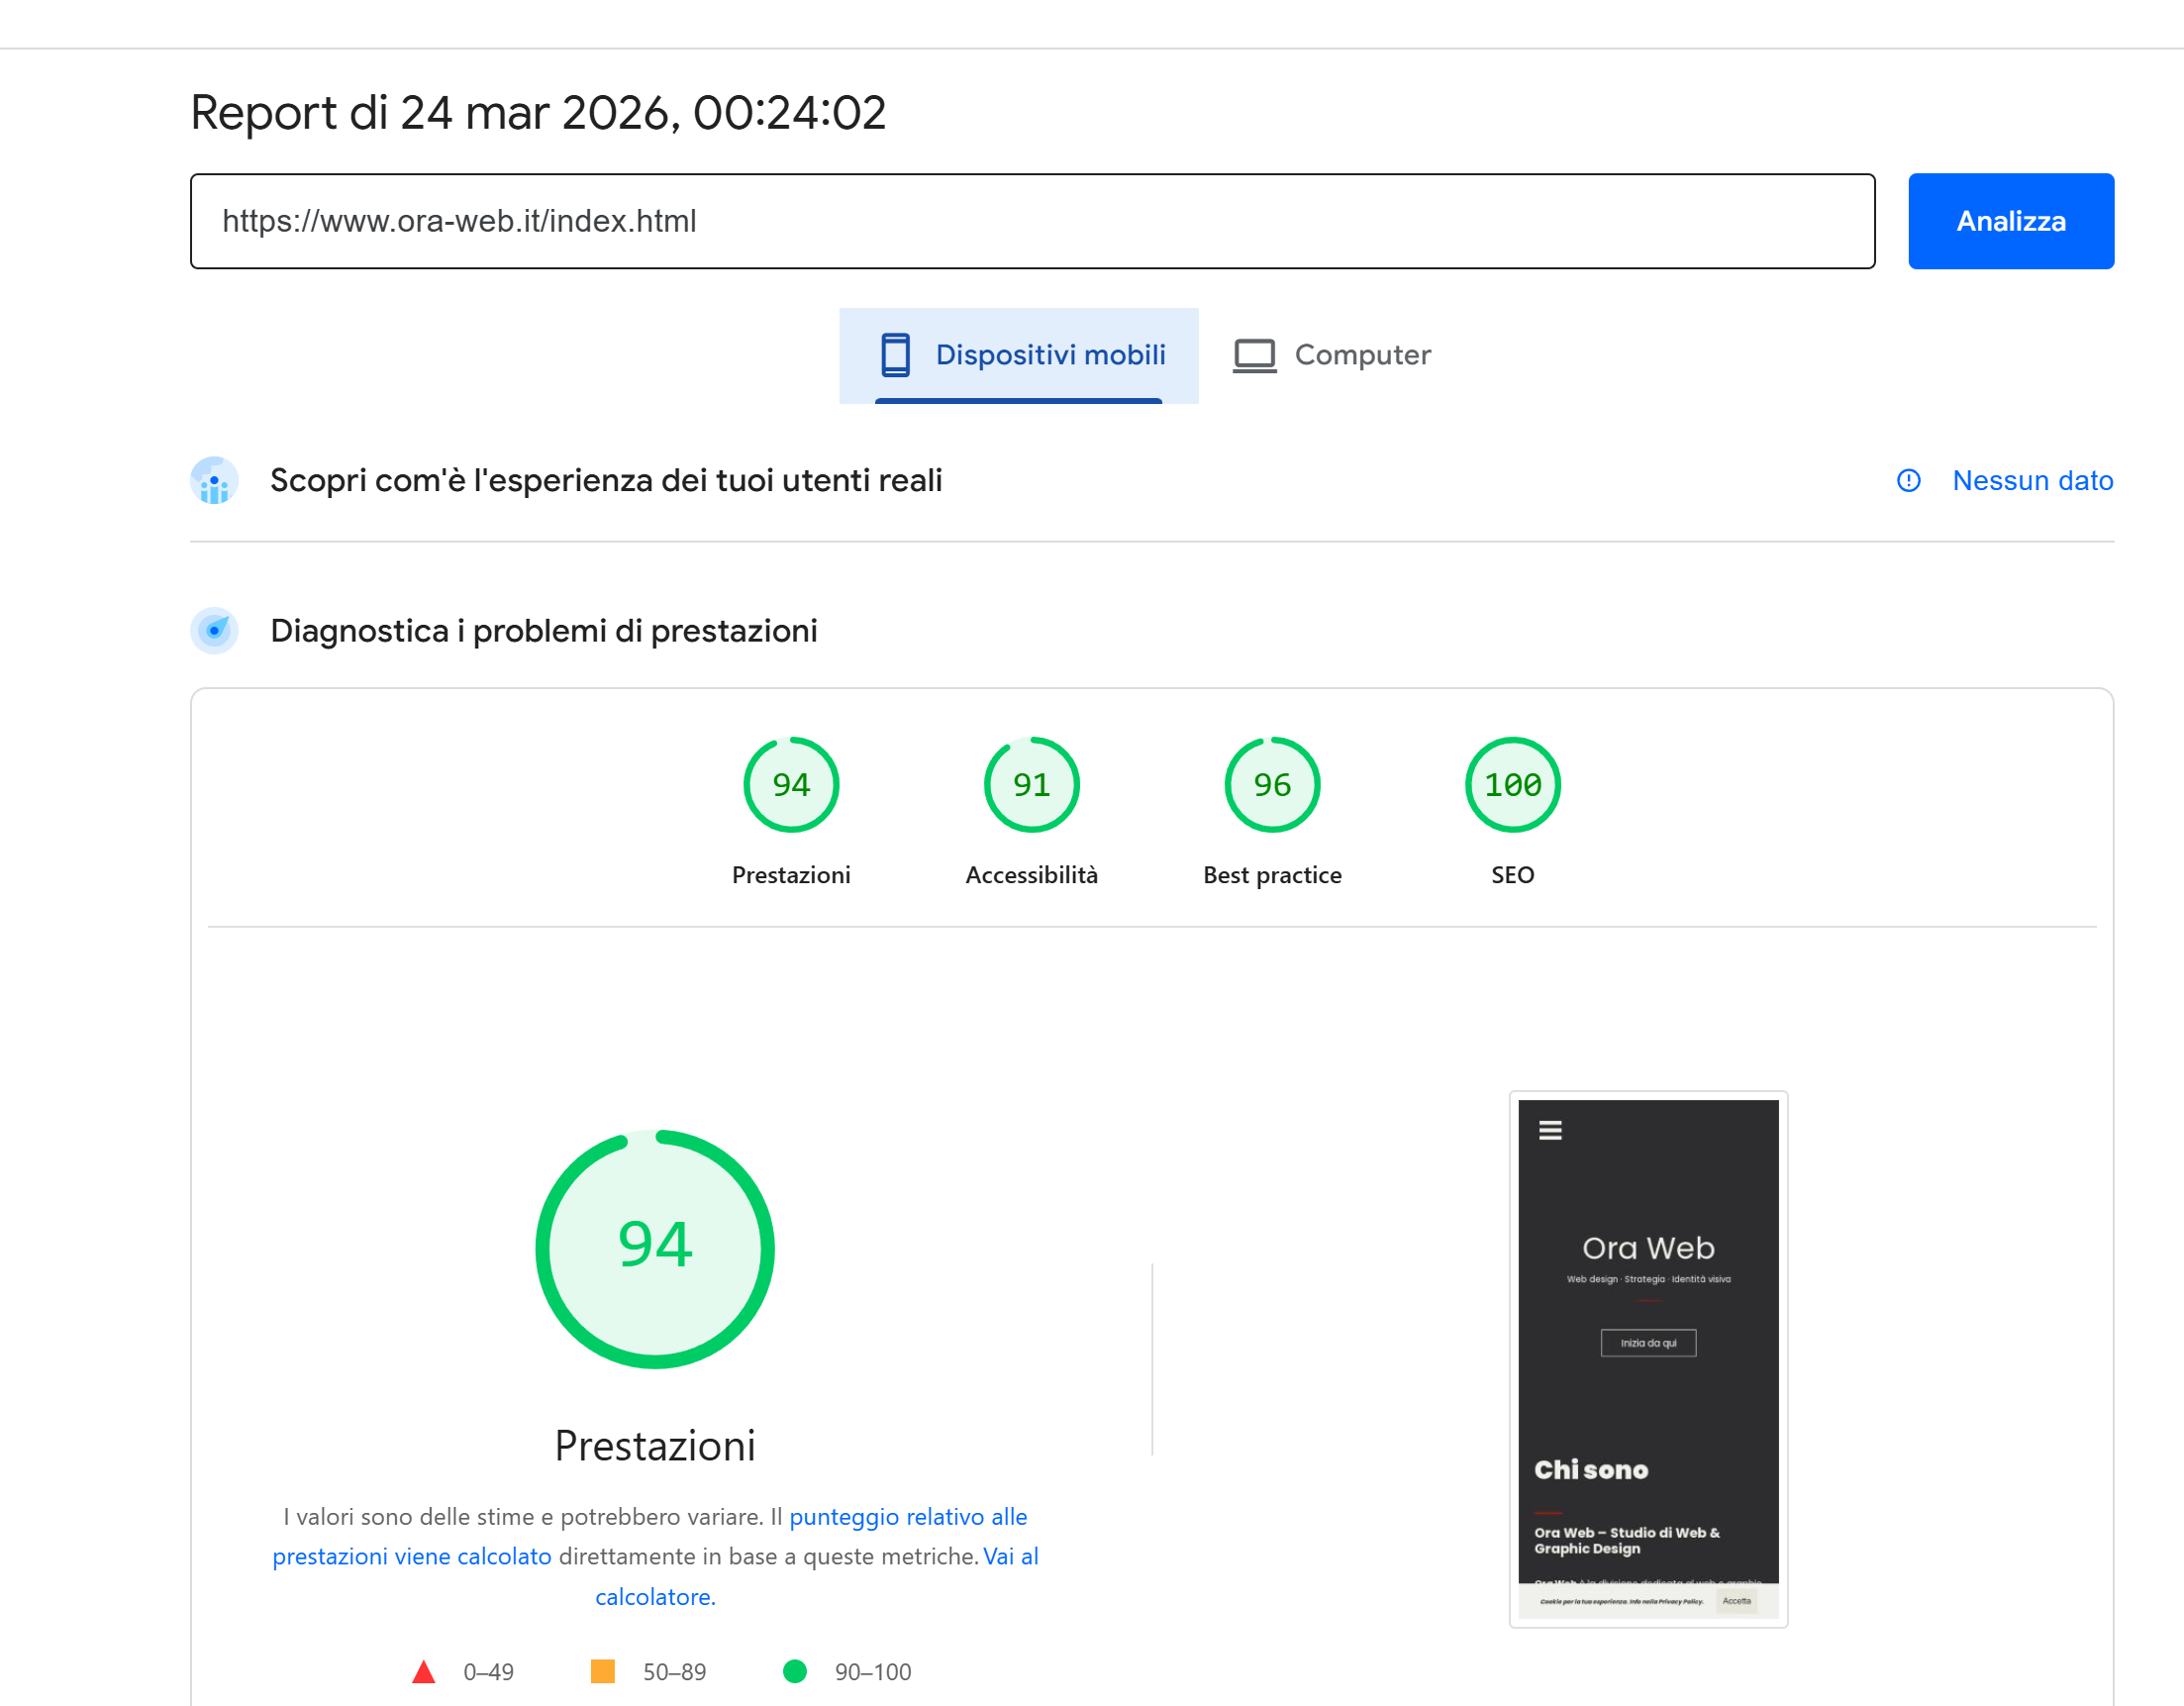Click the URL input field

[1031, 221]
